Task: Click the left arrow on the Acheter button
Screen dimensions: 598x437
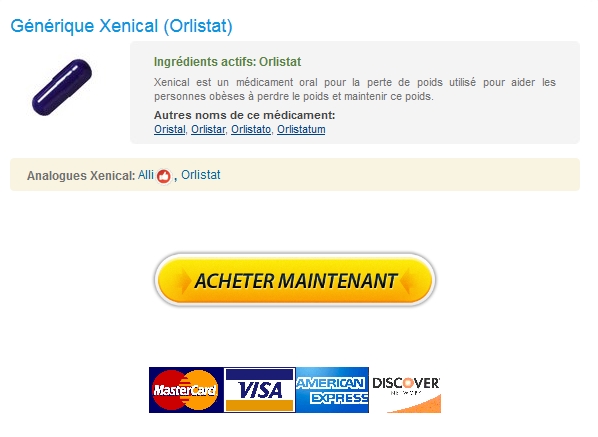Action: tap(185, 281)
